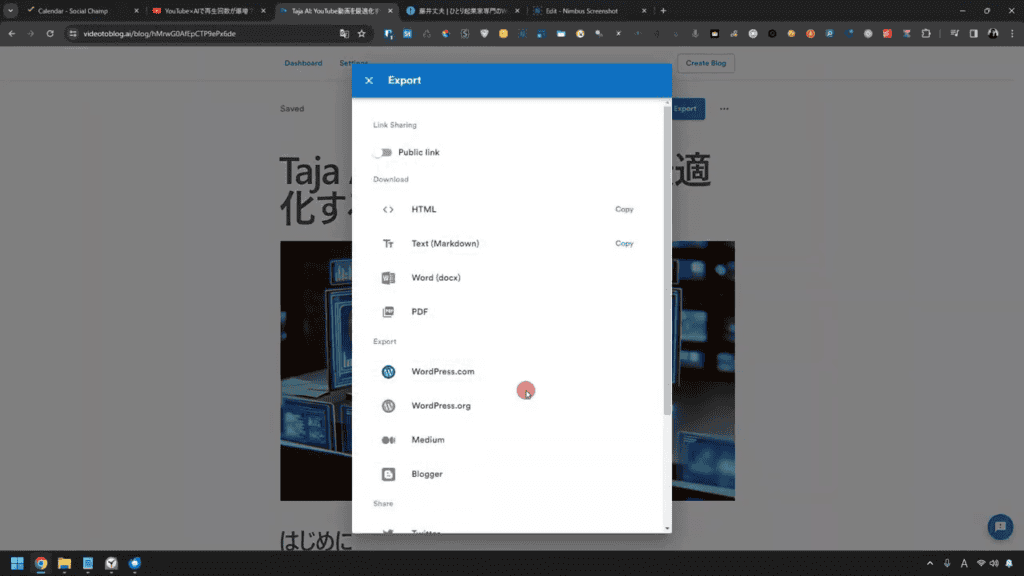The image size is (1024, 576).
Task: Toggle the Public link switch
Action: tap(383, 152)
